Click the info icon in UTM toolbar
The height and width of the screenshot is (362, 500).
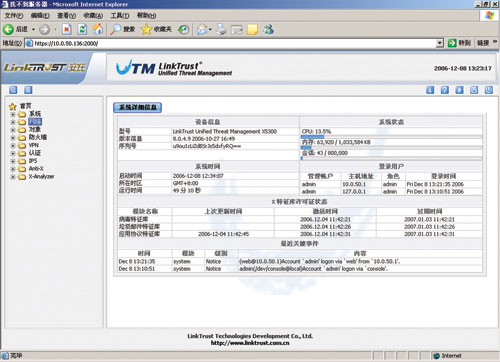[x=430, y=90]
